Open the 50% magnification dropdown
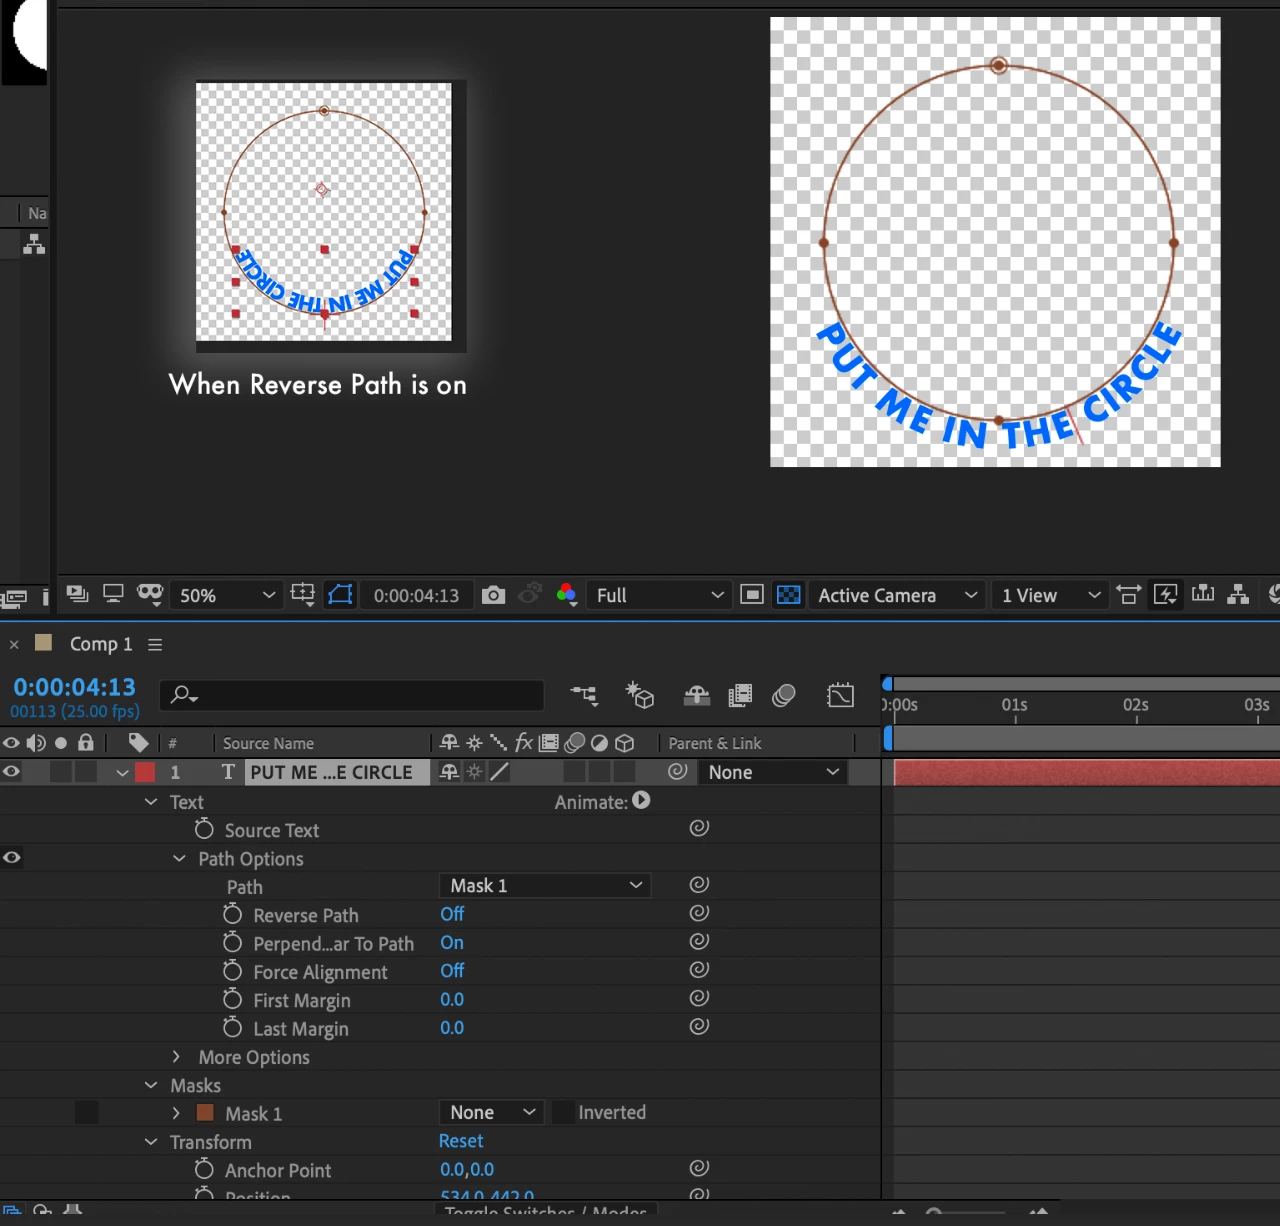 226,595
